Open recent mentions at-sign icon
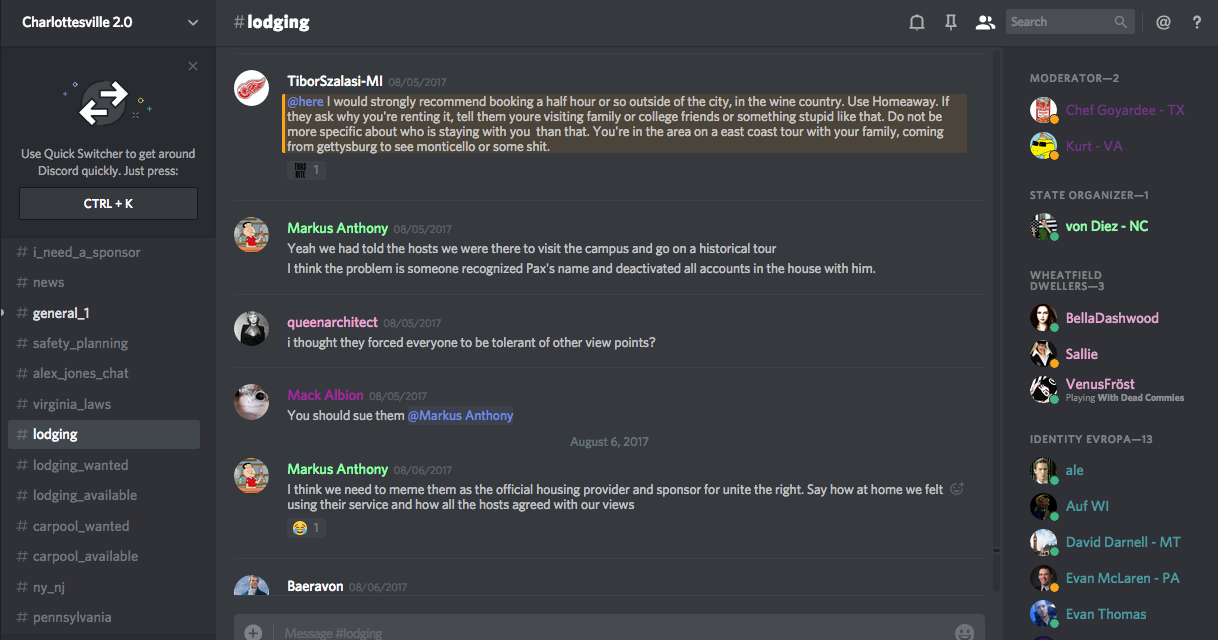 pyautogui.click(x=1163, y=22)
